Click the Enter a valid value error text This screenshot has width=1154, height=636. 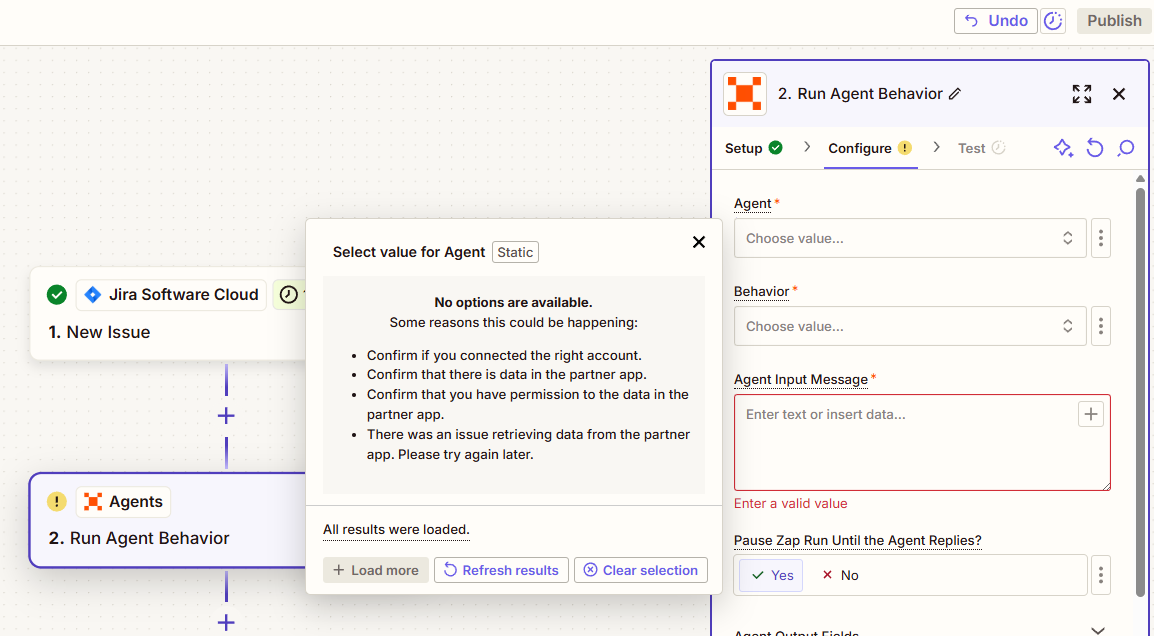pos(790,504)
